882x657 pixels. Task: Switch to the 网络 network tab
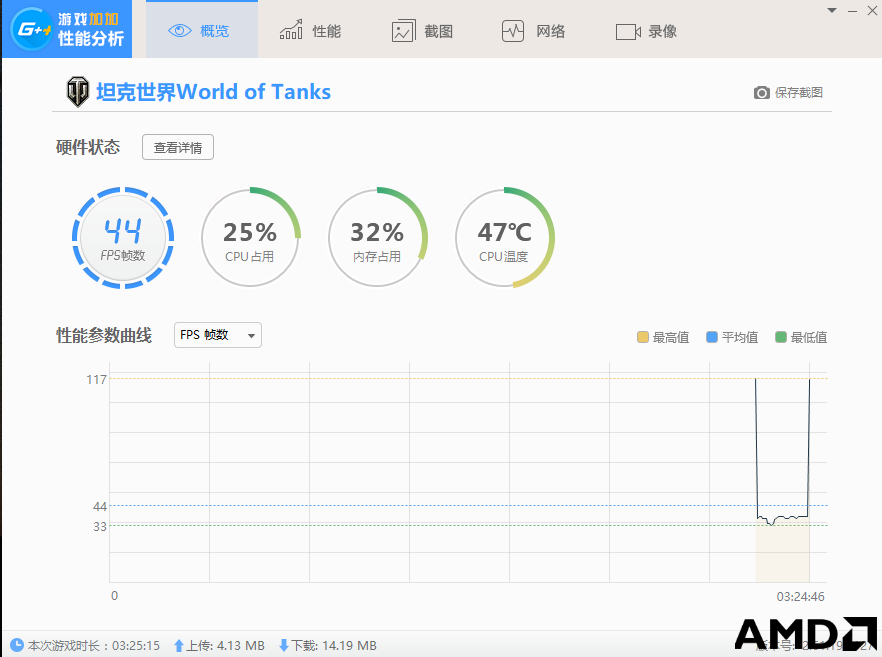(x=533, y=31)
